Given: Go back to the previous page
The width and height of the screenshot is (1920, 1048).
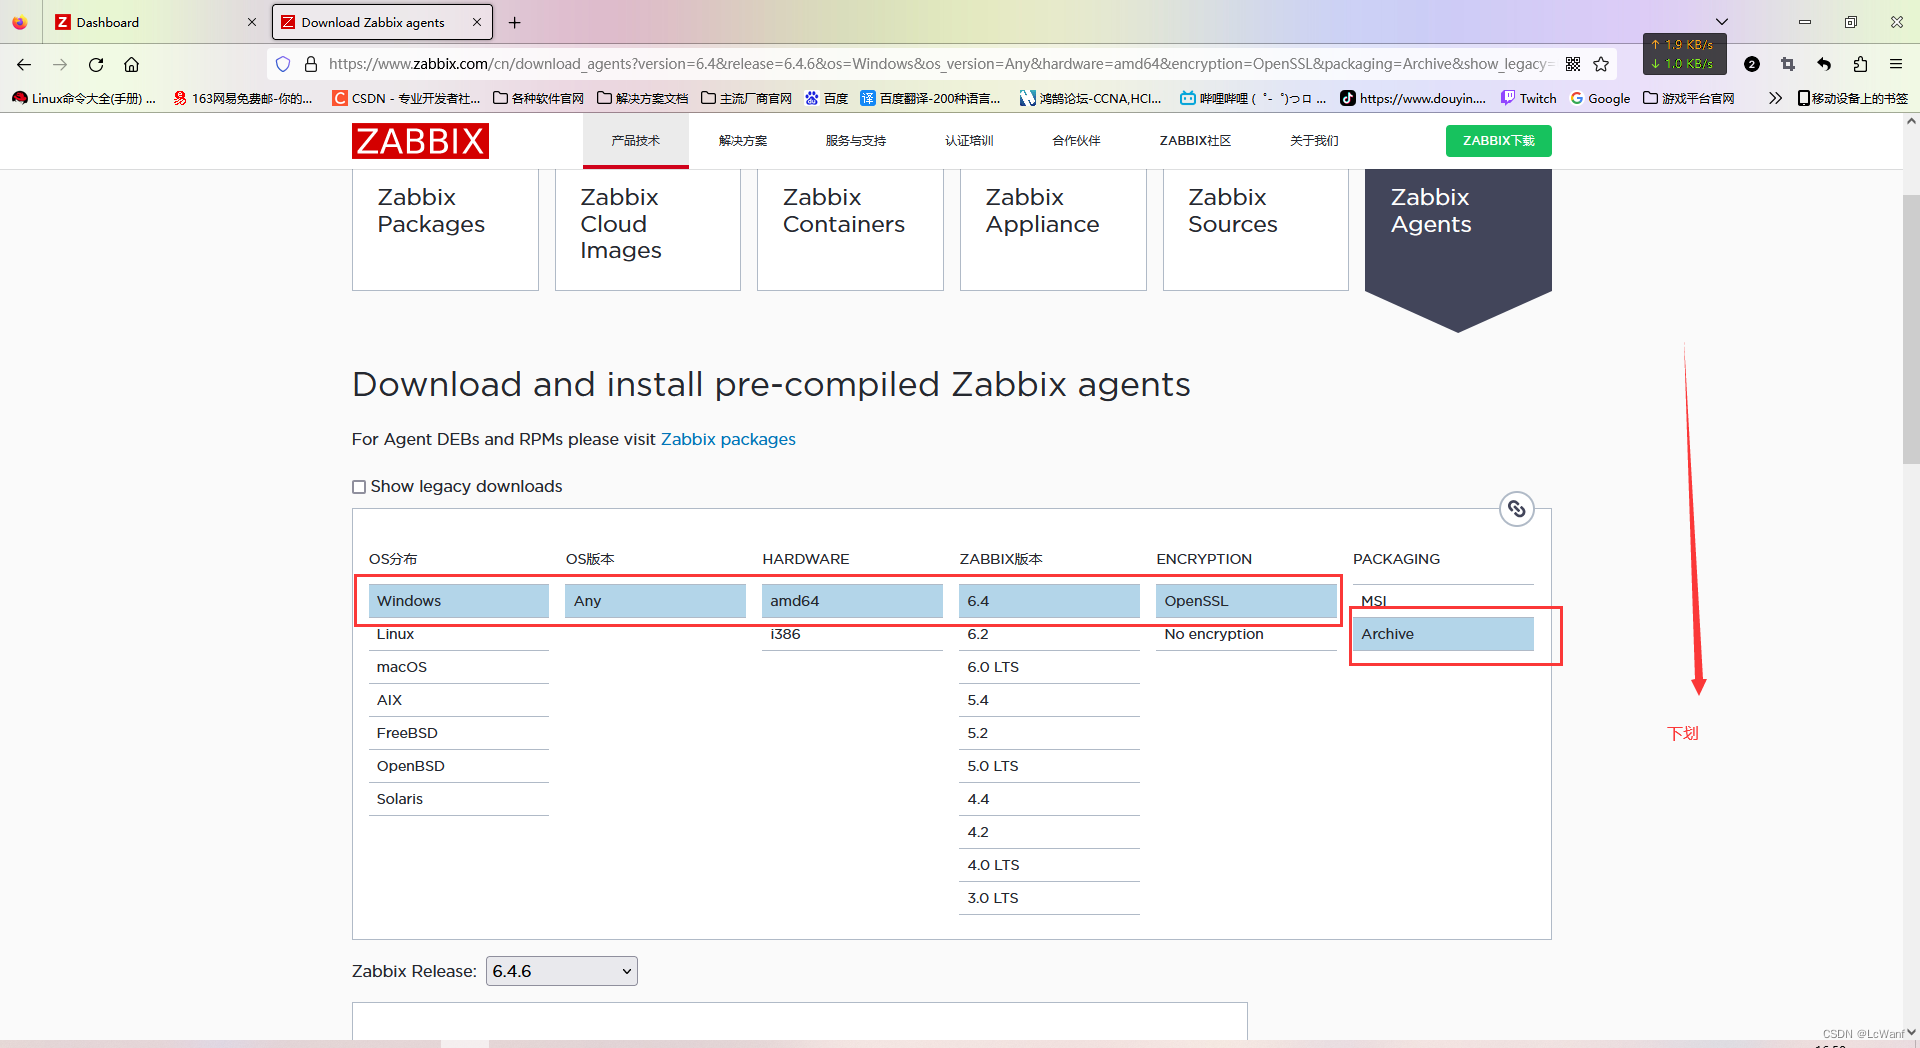Looking at the screenshot, I should (24, 64).
